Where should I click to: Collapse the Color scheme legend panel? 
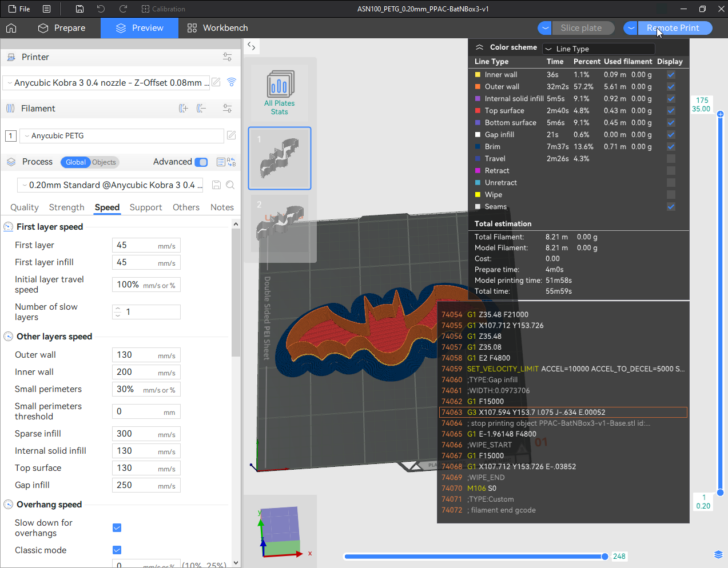[480, 47]
